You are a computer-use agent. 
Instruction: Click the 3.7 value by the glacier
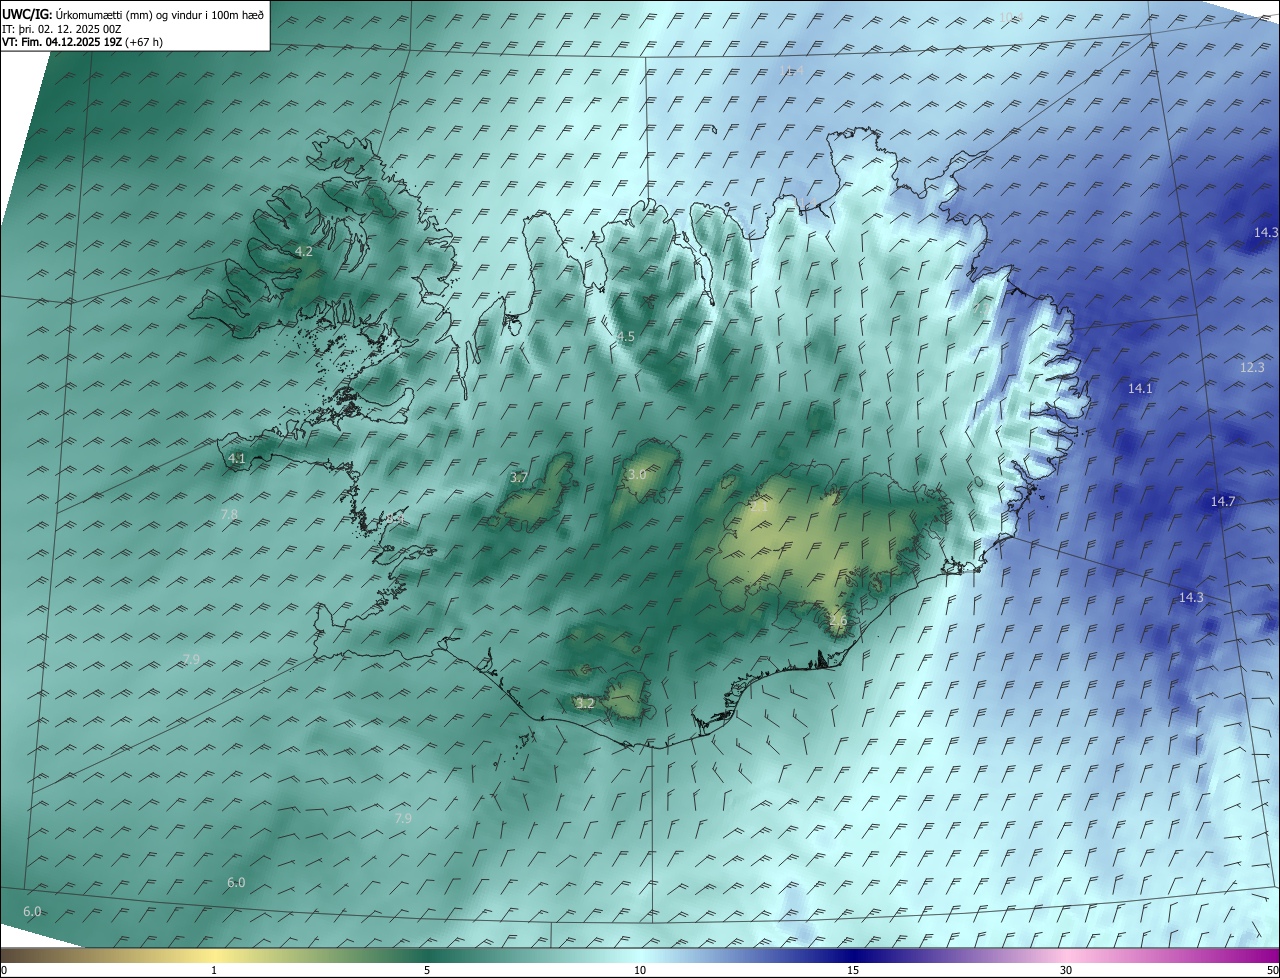coord(519,478)
